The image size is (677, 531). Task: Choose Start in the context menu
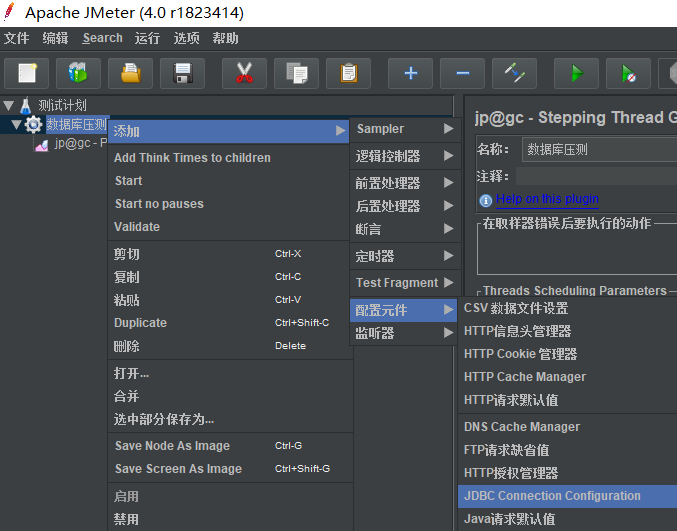[228, 180]
